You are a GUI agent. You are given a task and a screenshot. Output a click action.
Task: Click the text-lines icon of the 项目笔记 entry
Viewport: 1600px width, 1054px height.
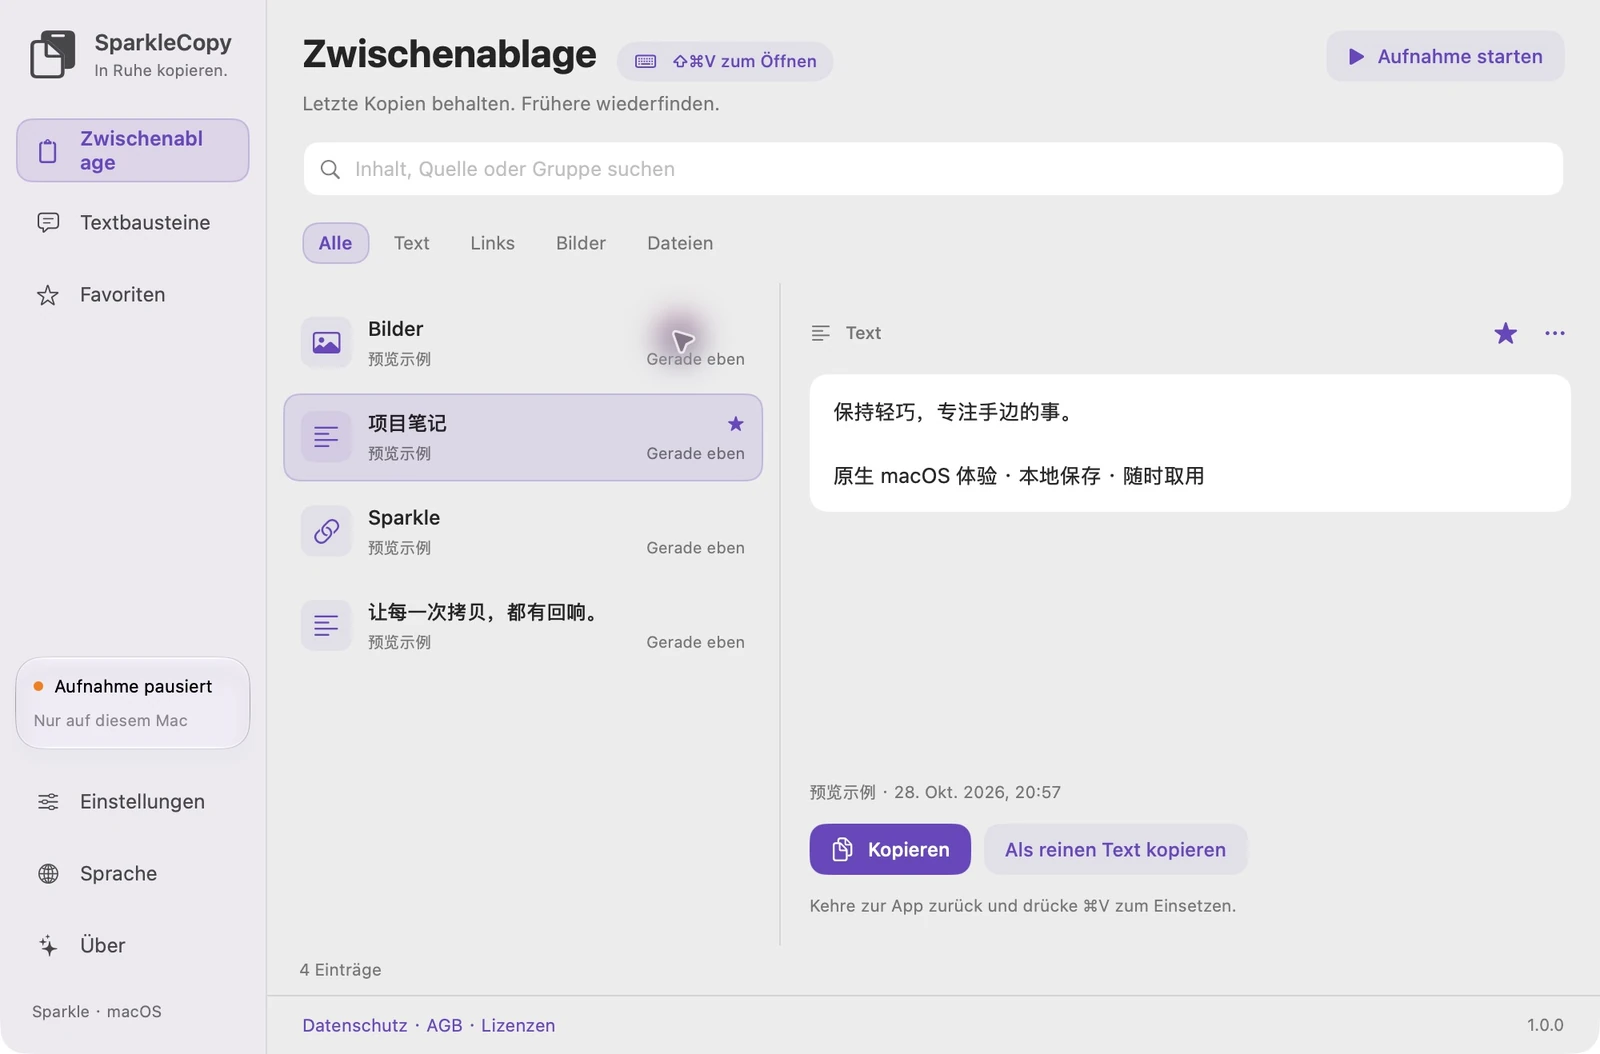pos(327,437)
